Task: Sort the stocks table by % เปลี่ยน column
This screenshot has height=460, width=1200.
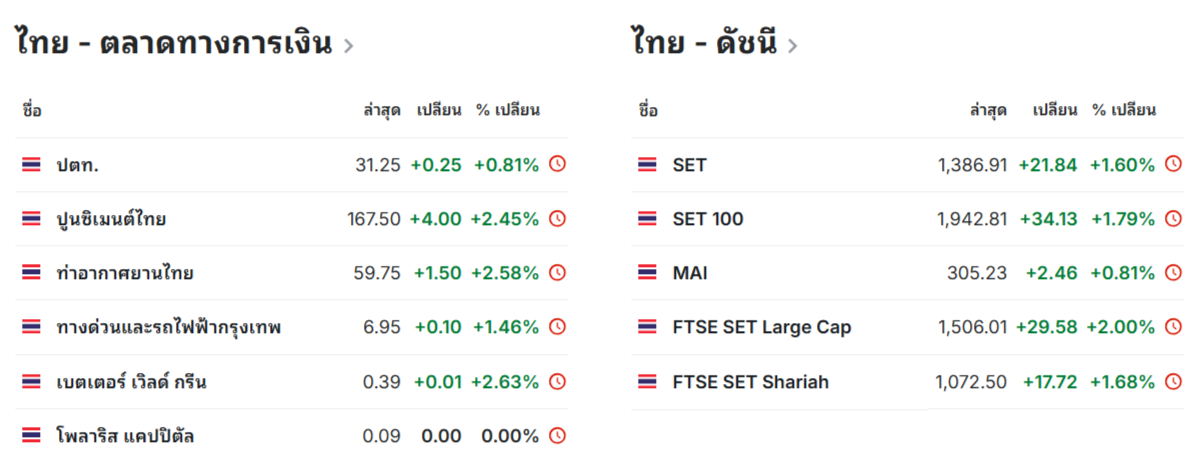Action: pyautogui.click(x=507, y=110)
